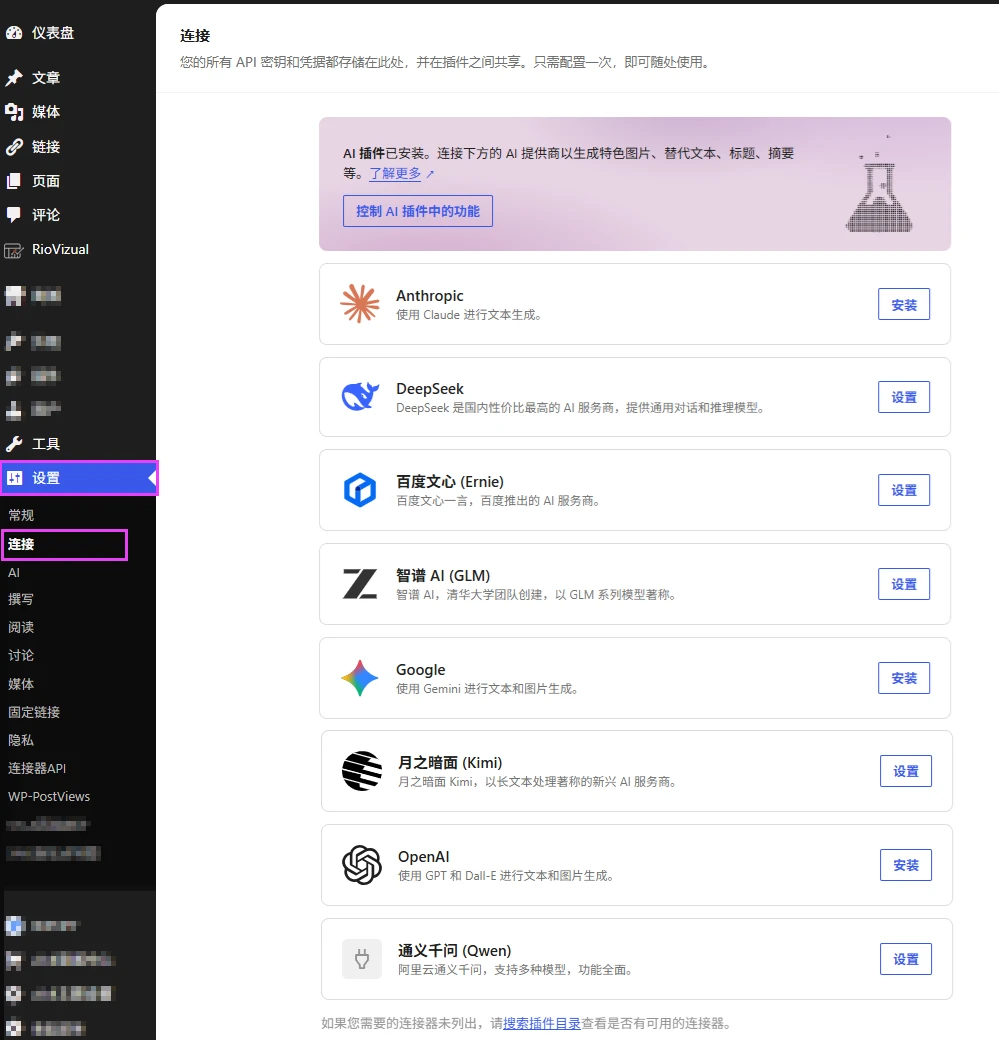Click the RioVizual icon in sidebar
Screen dimensions: 999x1040
coord(14,250)
